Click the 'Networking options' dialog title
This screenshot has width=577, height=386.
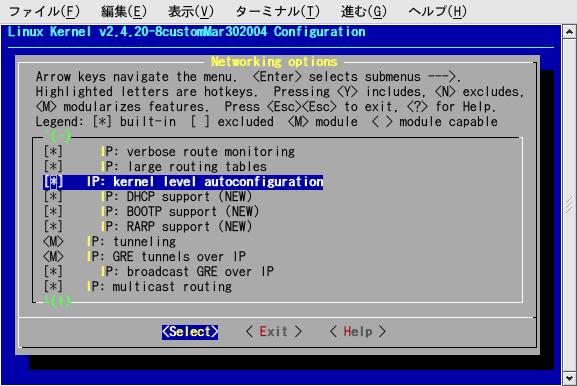tap(274, 61)
